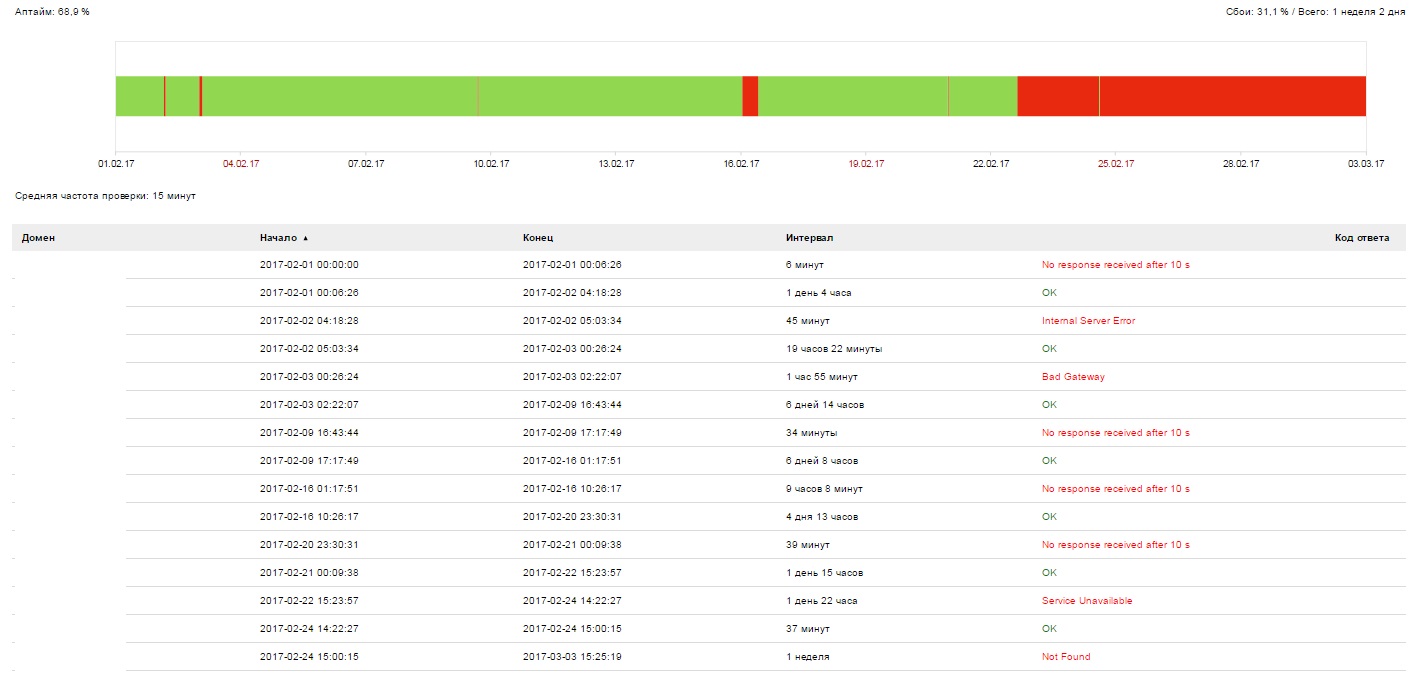Click the red outage block near 16.02.17
Screen dimensions: 1417x681
tap(750, 96)
